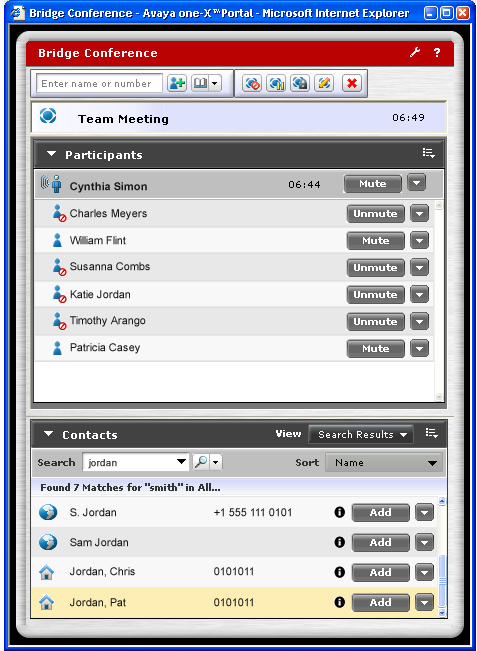Open the address book icon

point(201,83)
